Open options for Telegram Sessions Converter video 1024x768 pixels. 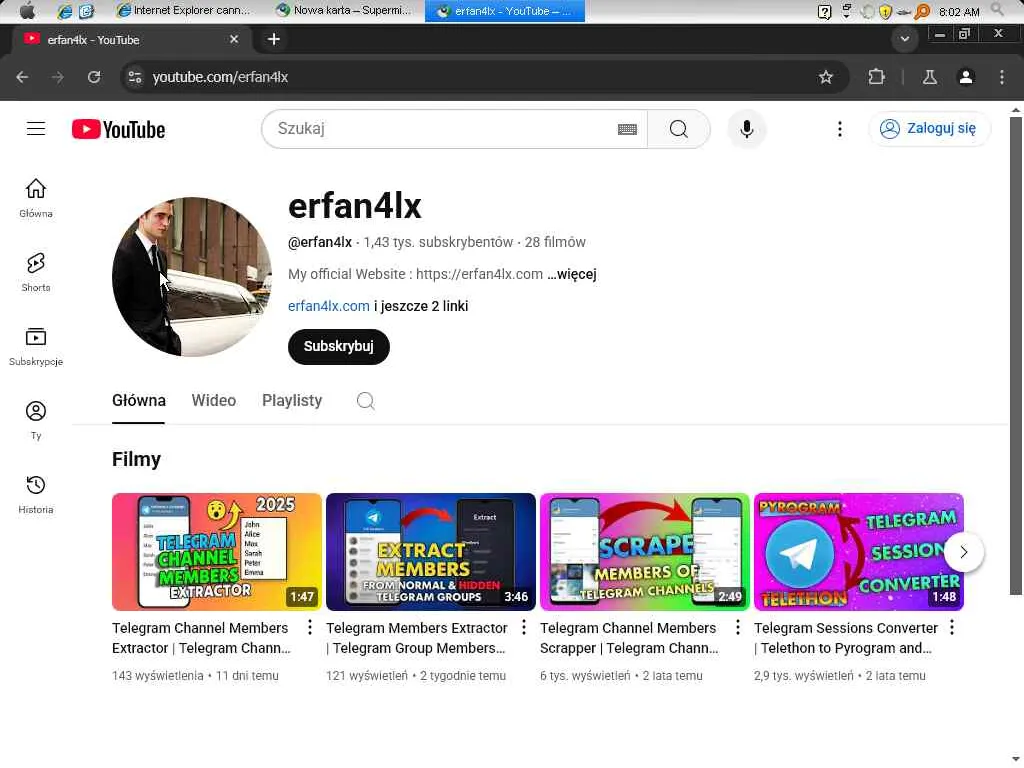(952, 628)
